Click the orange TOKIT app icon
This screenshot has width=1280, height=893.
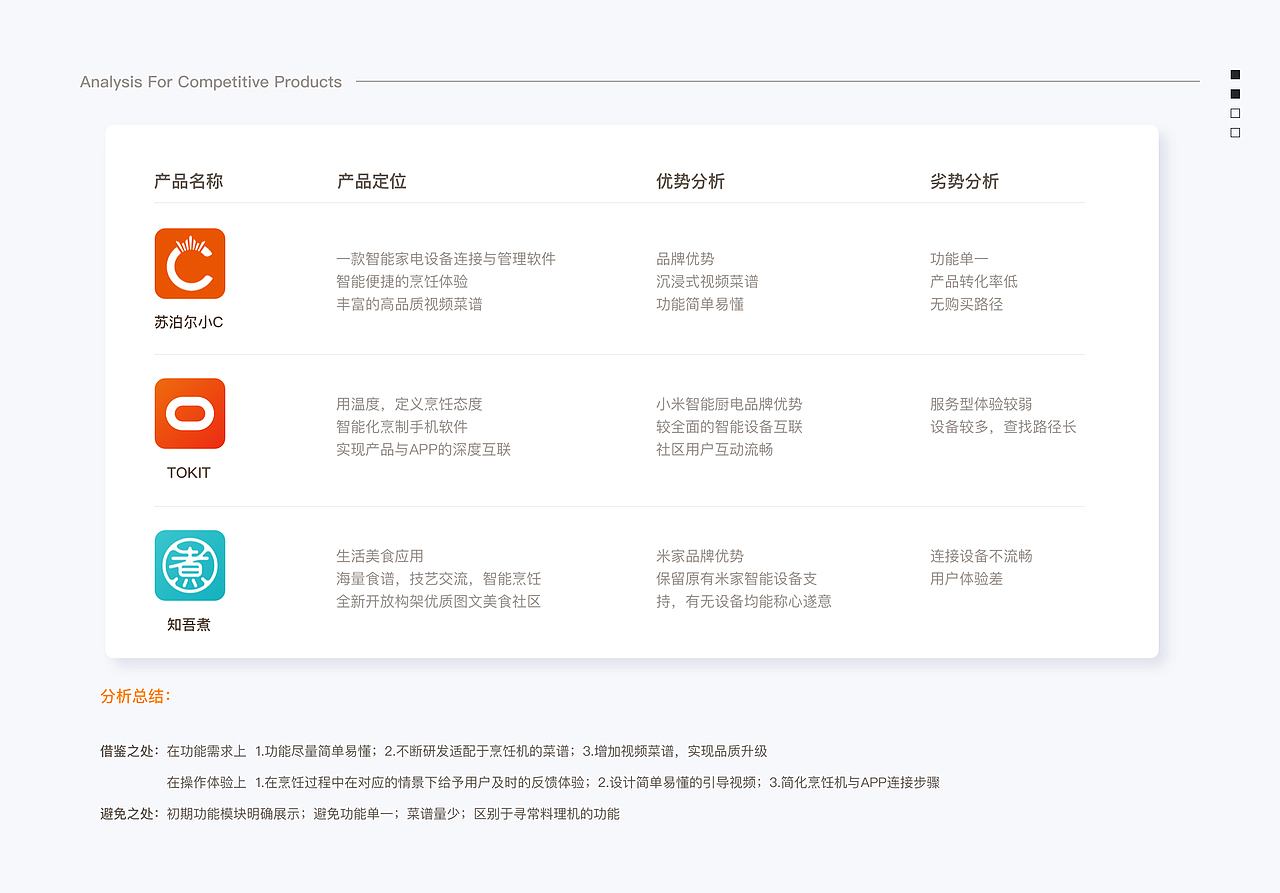(x=190, y=413)
